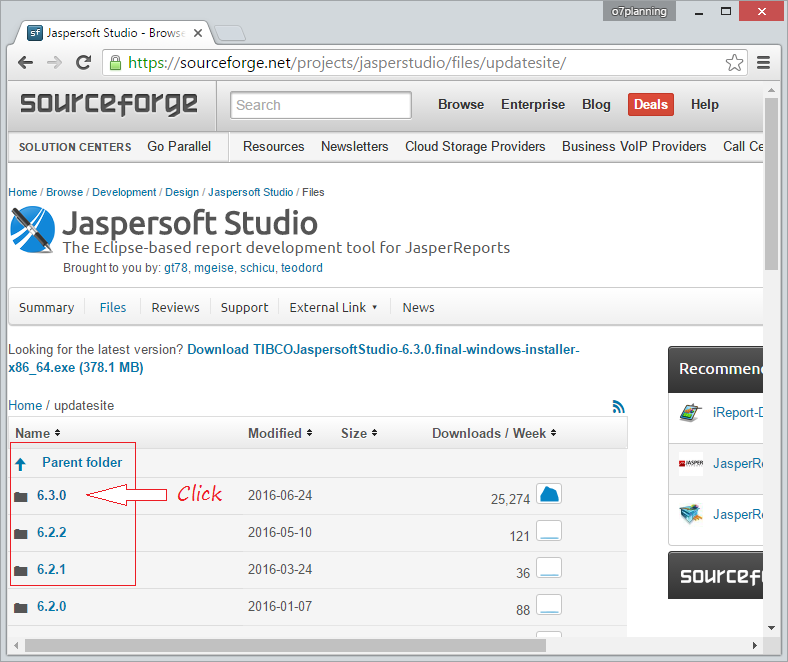Click the Parent folder up arrow icon
Screen dimensions: 788x662
pos(21,464)
